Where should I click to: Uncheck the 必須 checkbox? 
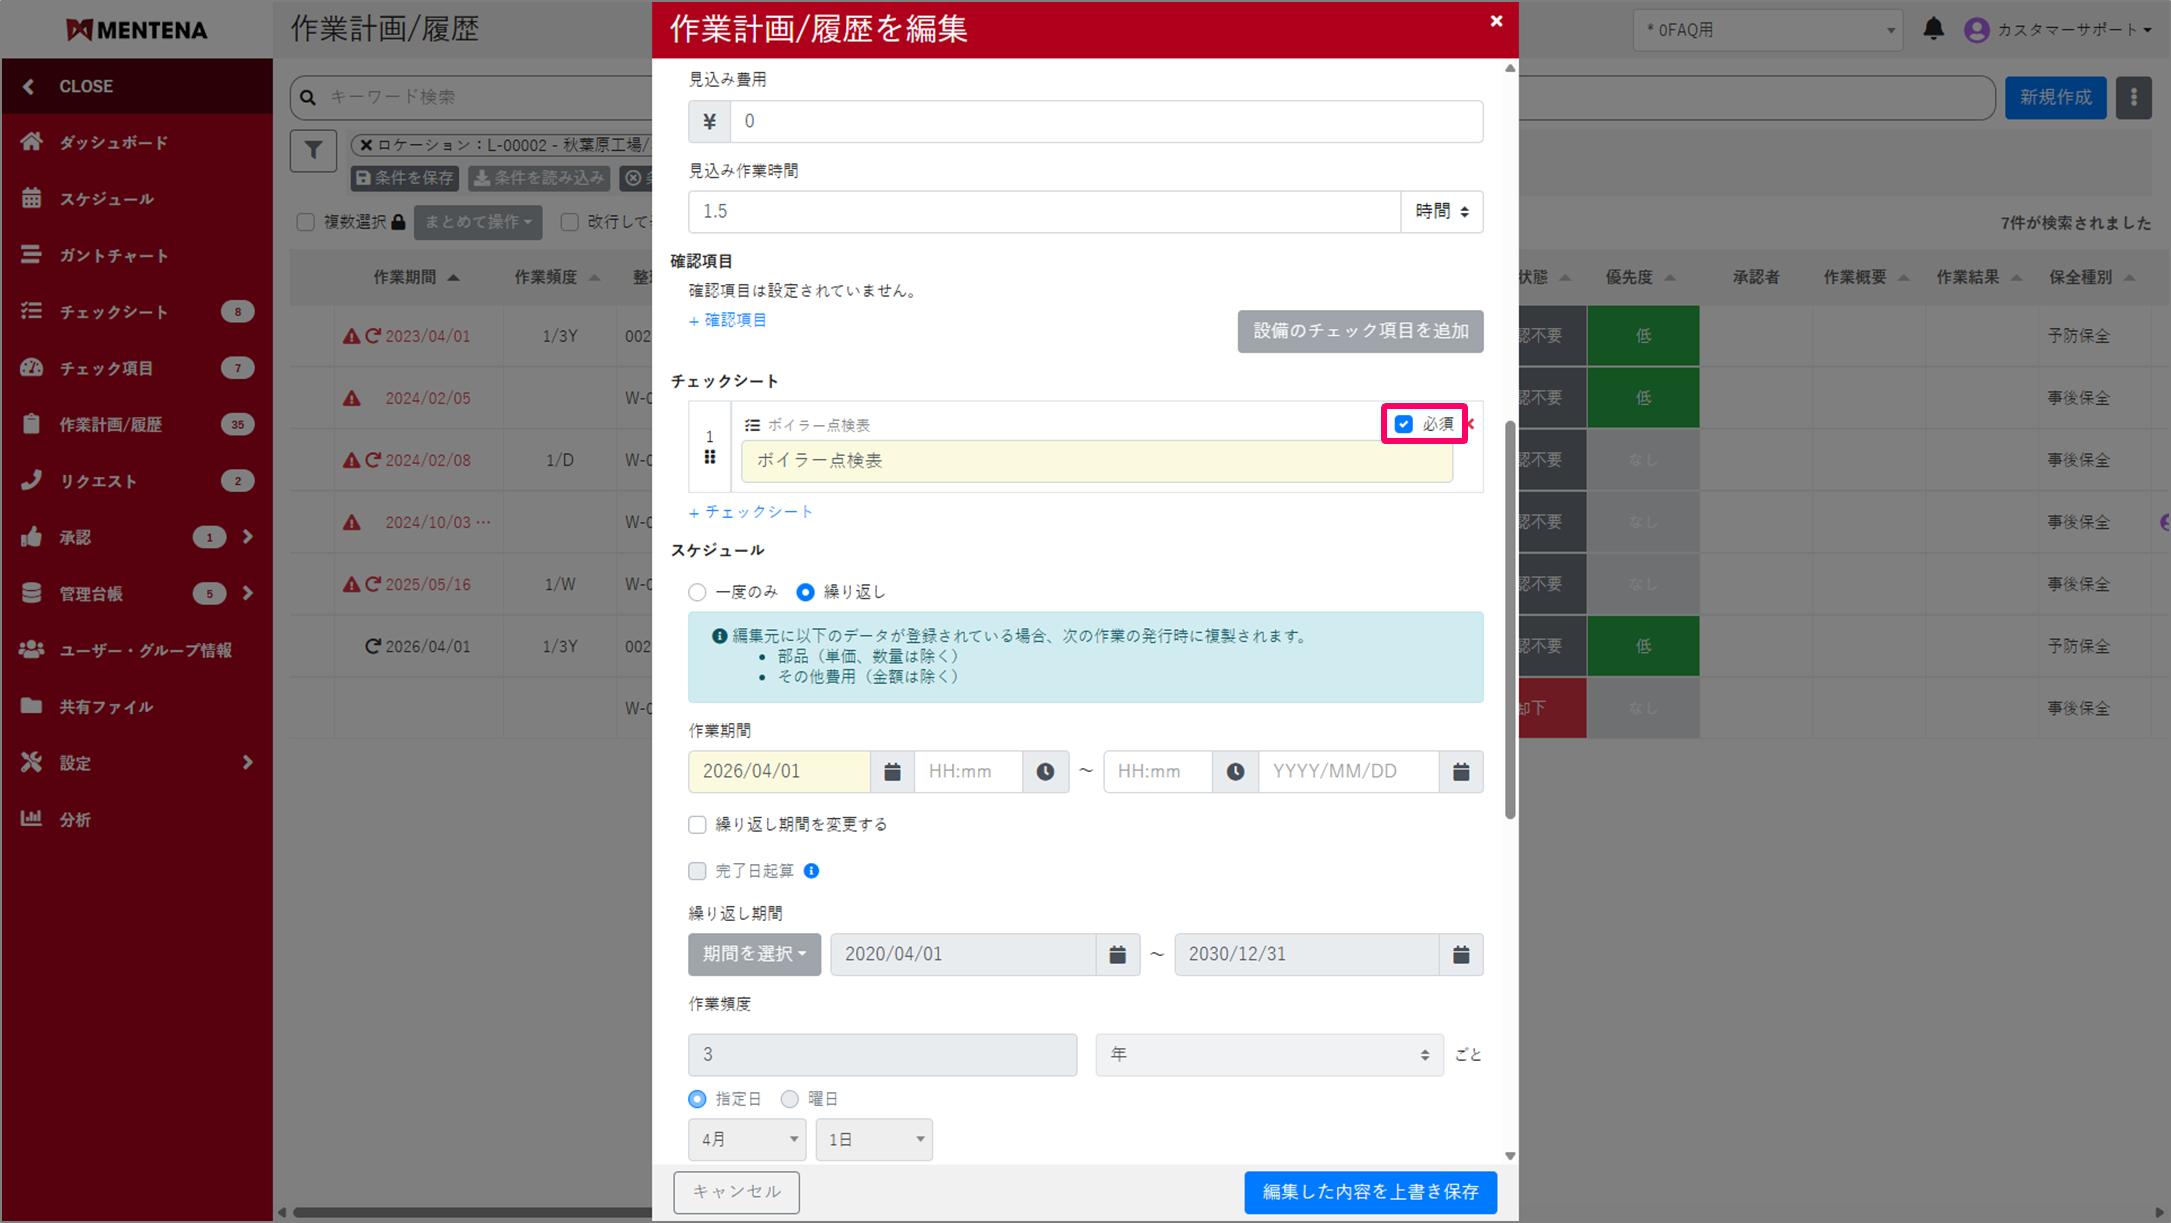click(x=1404, y=424)
